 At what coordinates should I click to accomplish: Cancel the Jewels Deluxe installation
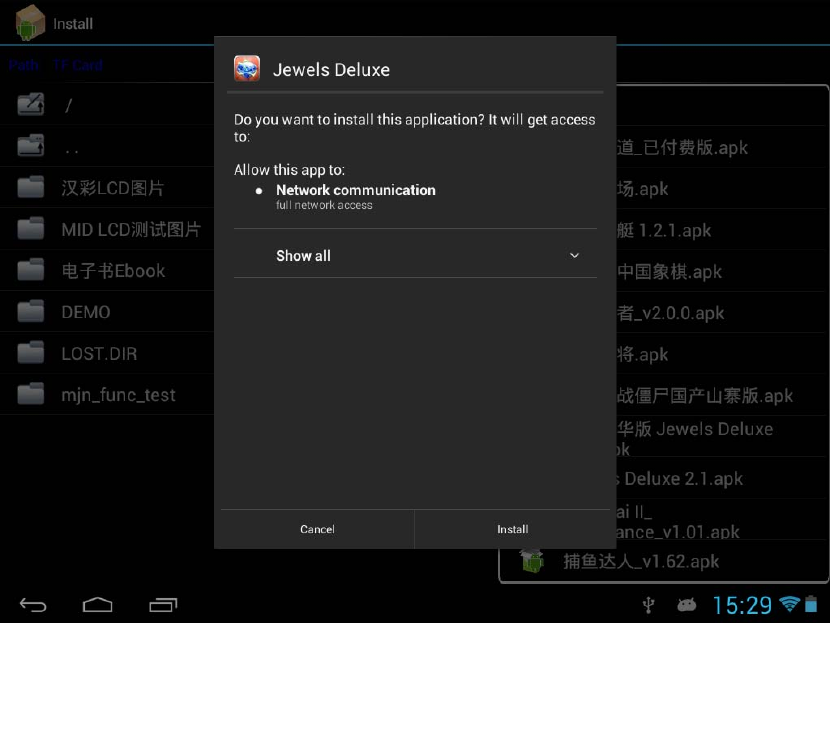[317, 529]
